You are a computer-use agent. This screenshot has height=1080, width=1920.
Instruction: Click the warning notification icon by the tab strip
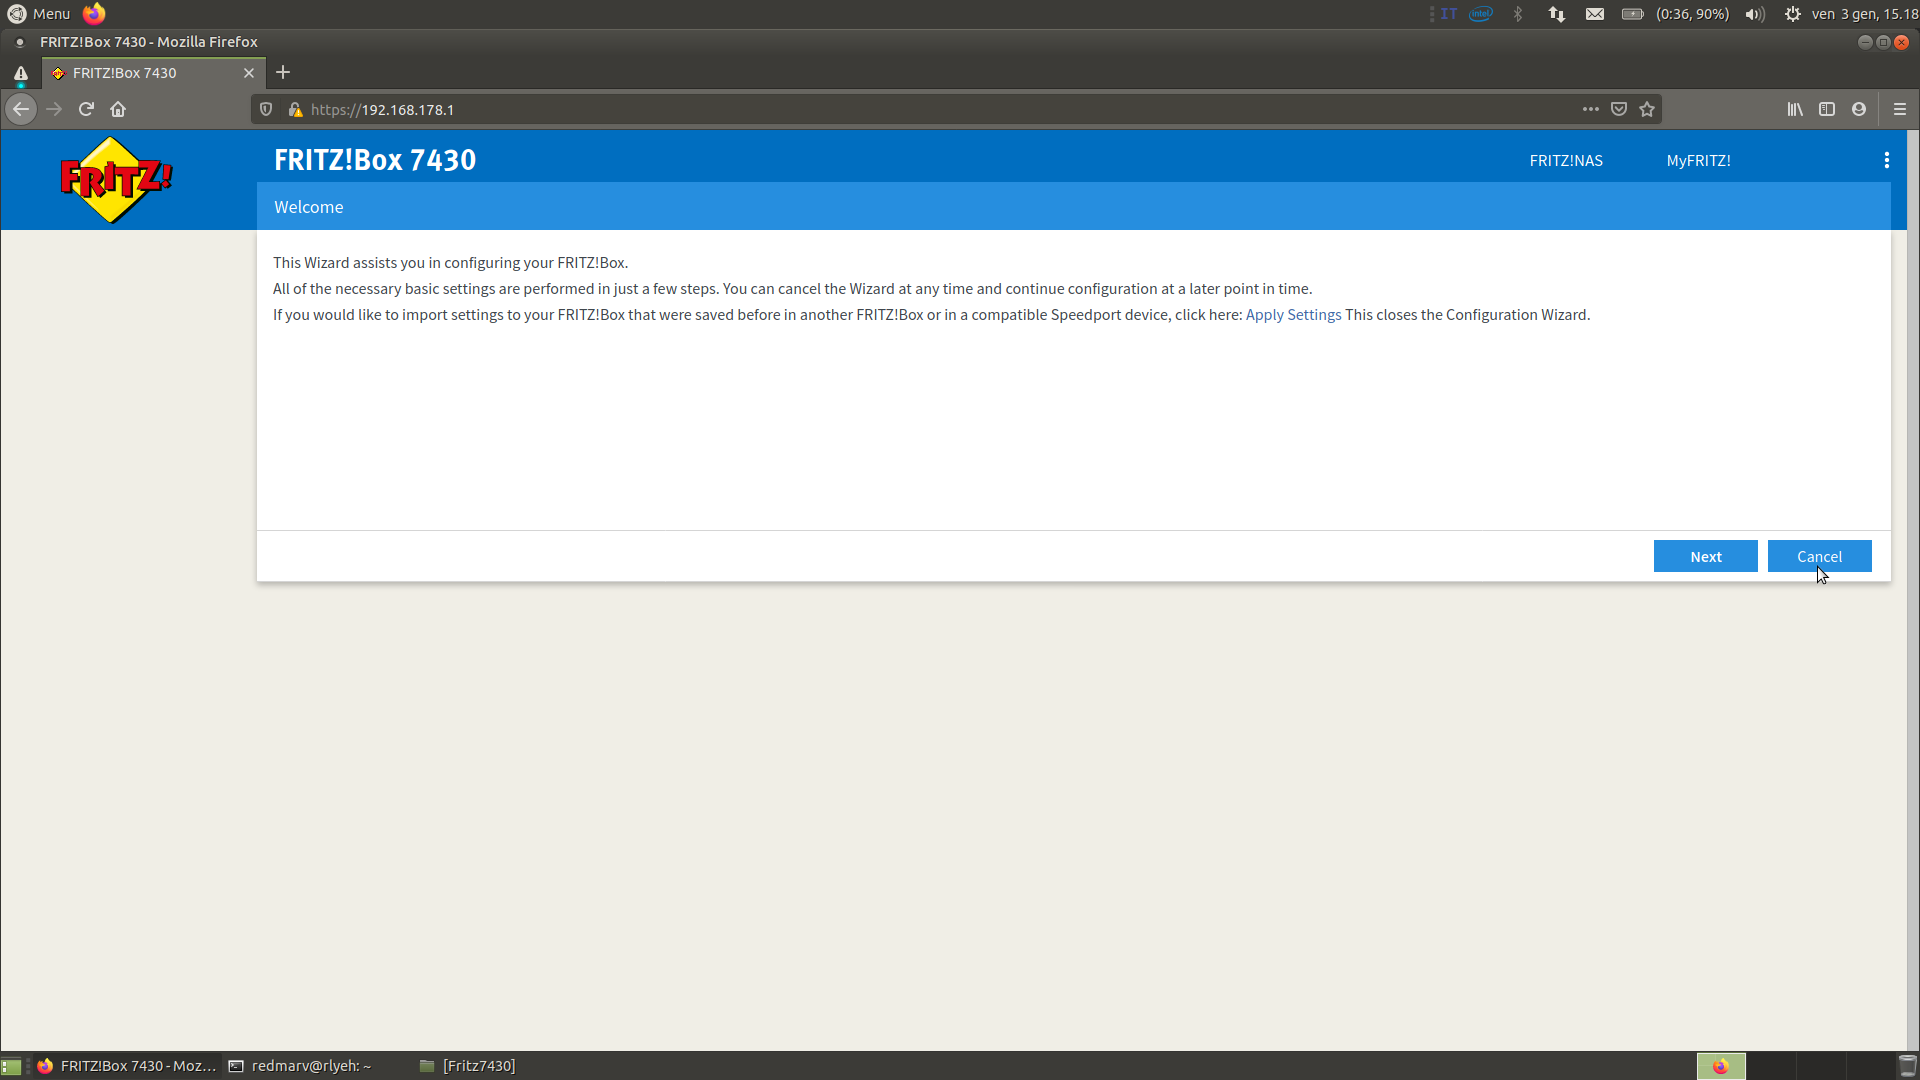pos(20,73)
